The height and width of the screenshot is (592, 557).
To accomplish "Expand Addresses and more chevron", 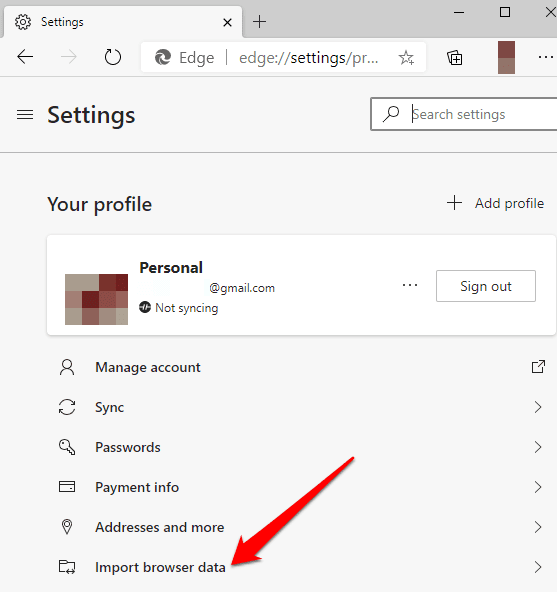I will pyautogui.click(x=538, y=527).
